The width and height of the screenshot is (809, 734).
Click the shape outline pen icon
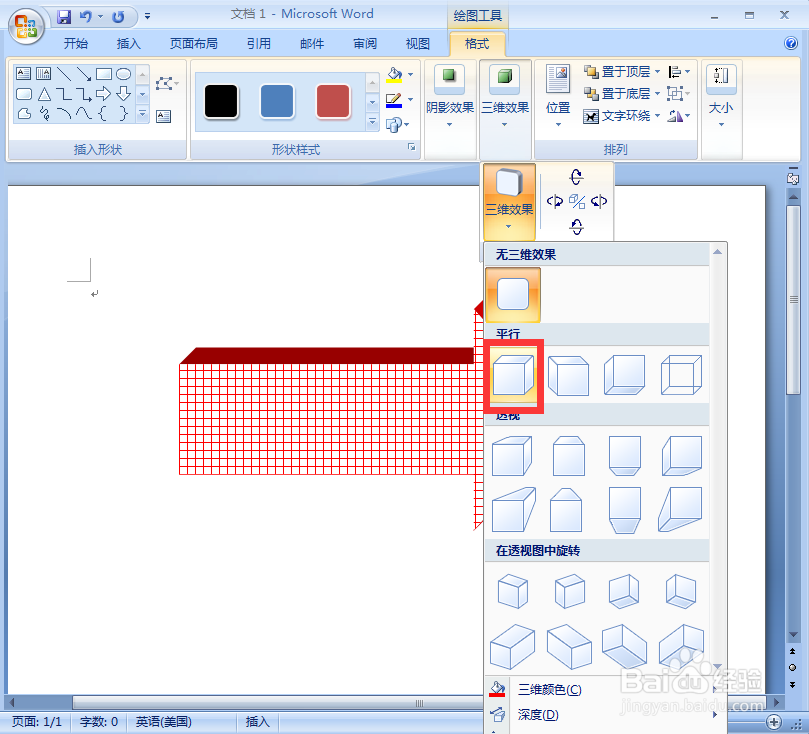(394, 100)
